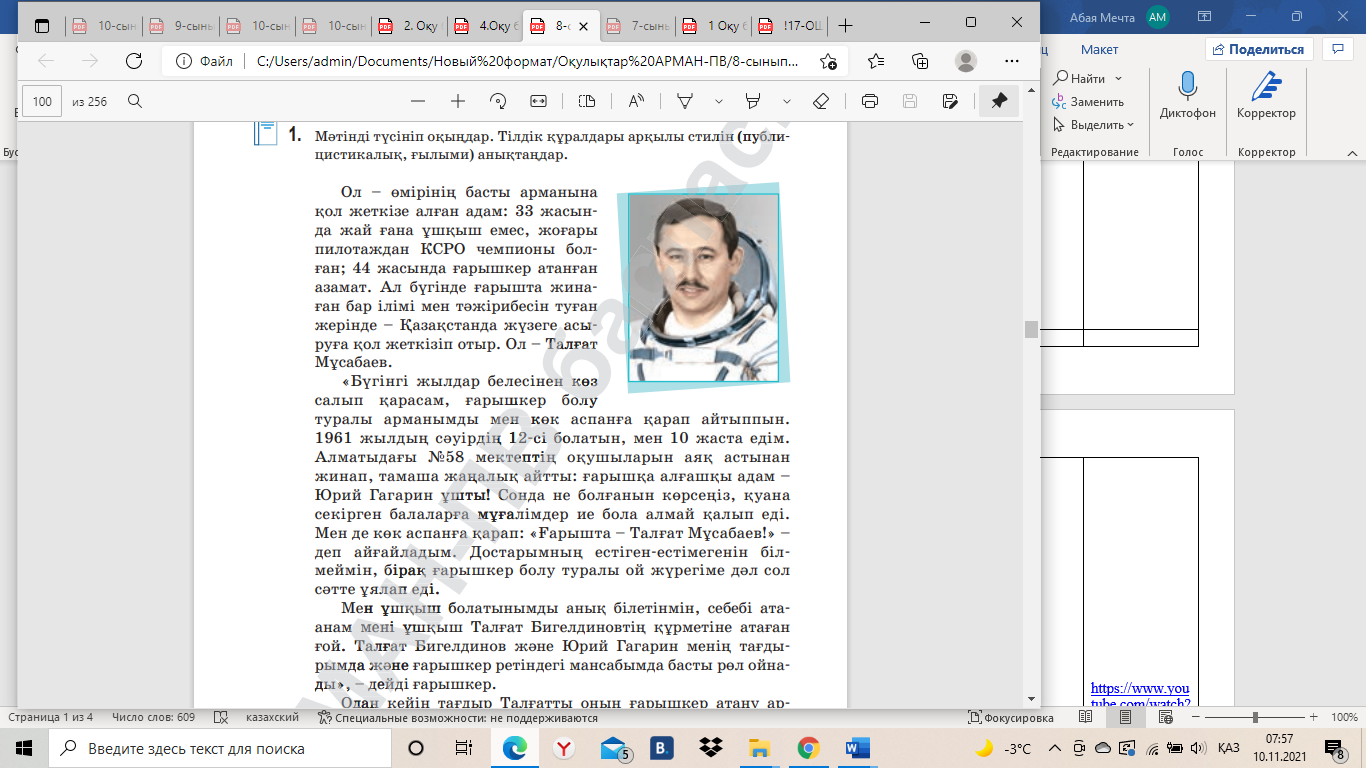This screenshot has width=1366, height=768.
Task: Click Заменить in the Word ribbon
Action: [1096, 102]
